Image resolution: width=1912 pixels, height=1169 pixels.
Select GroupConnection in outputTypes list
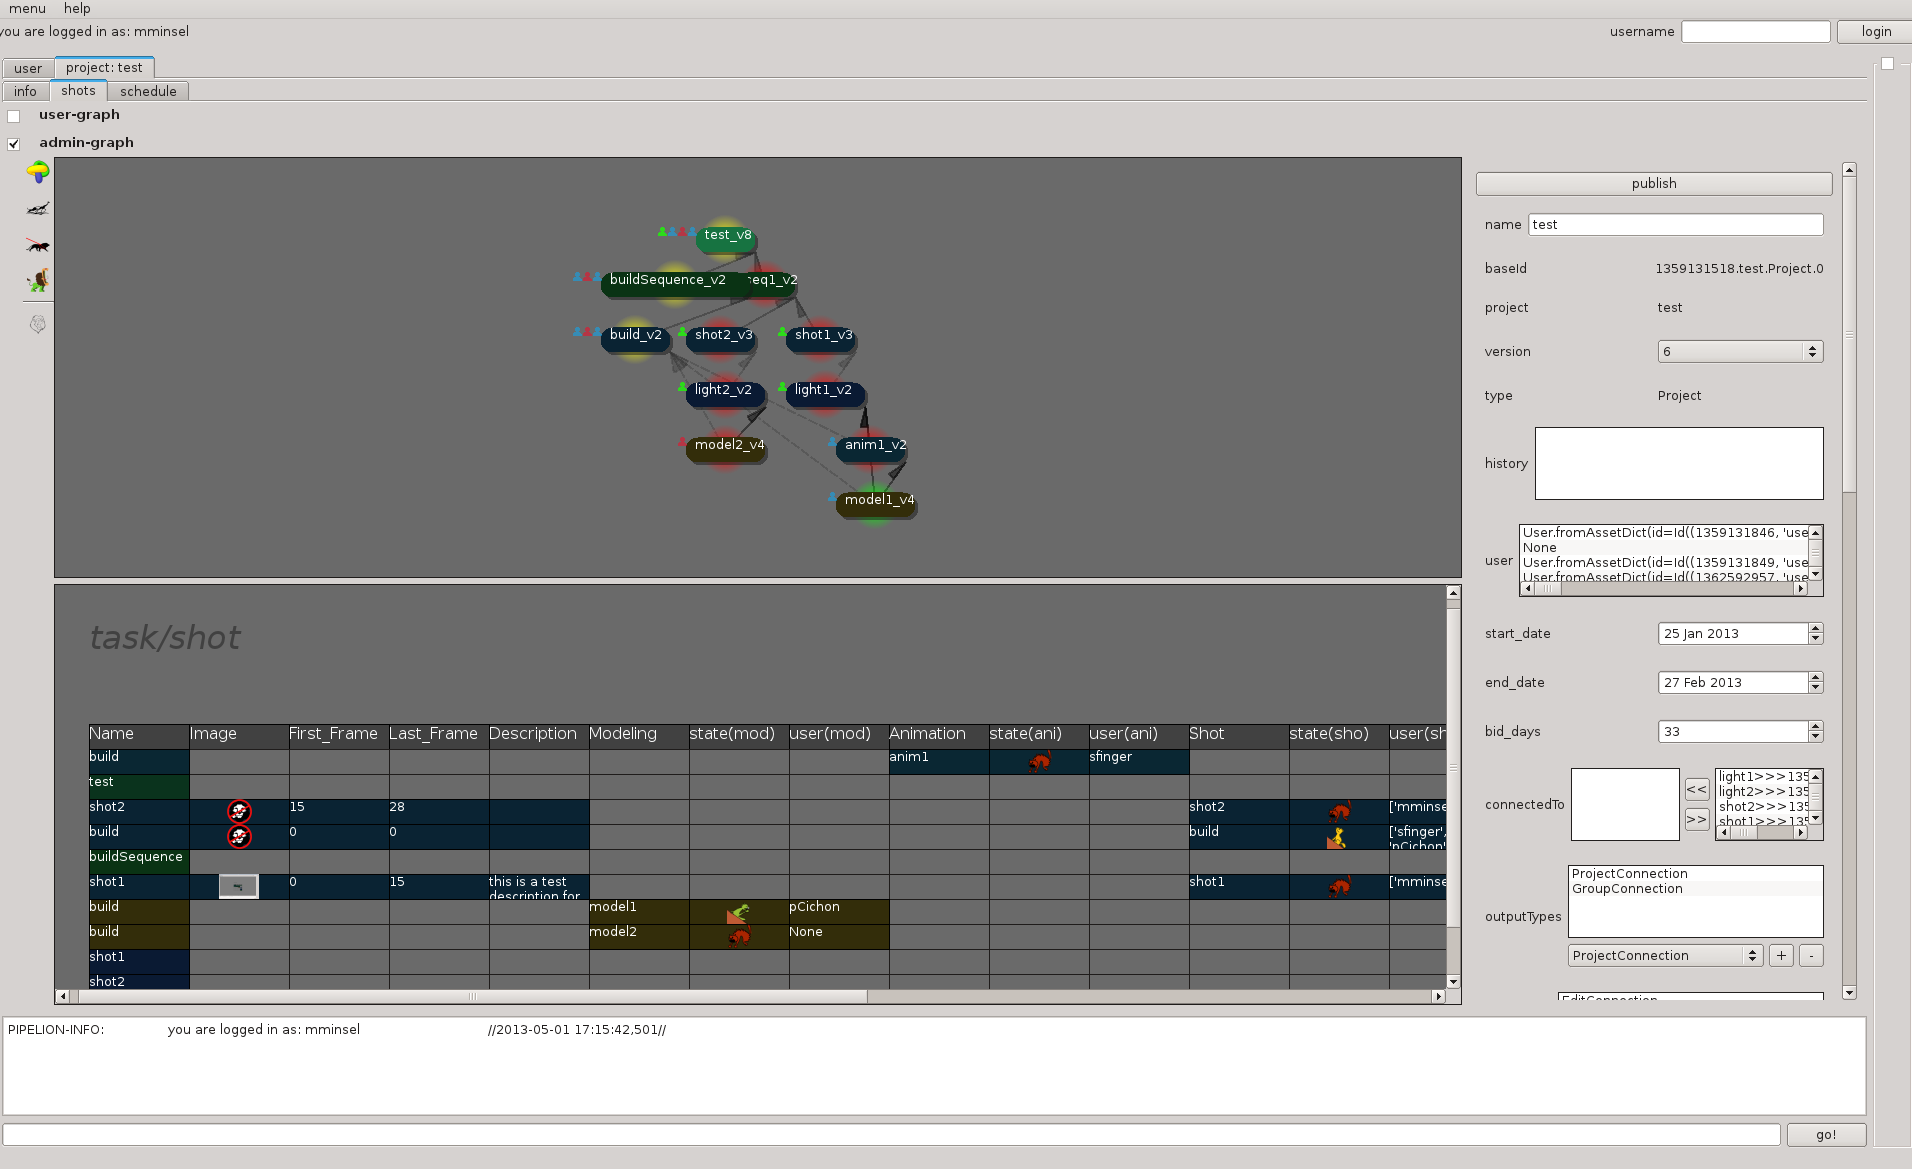(1695, 889)
